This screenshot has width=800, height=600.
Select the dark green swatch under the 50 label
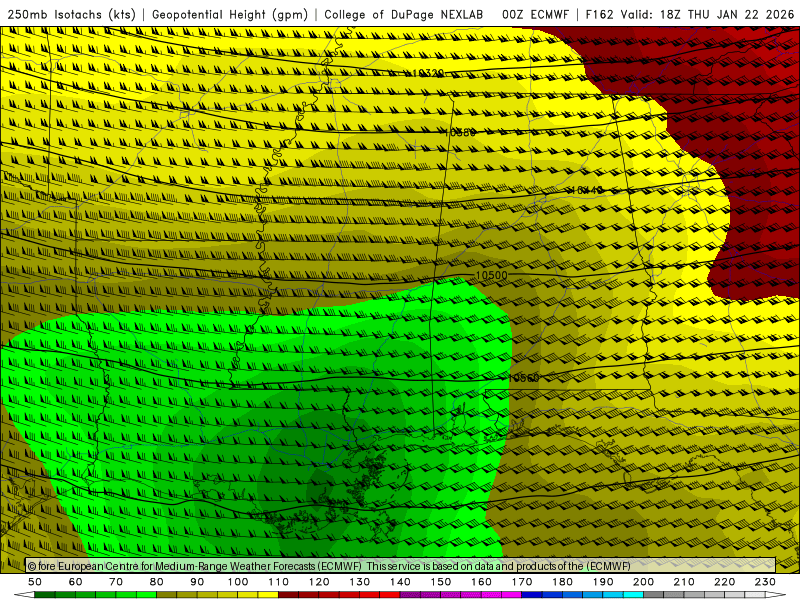click(45, 595)
